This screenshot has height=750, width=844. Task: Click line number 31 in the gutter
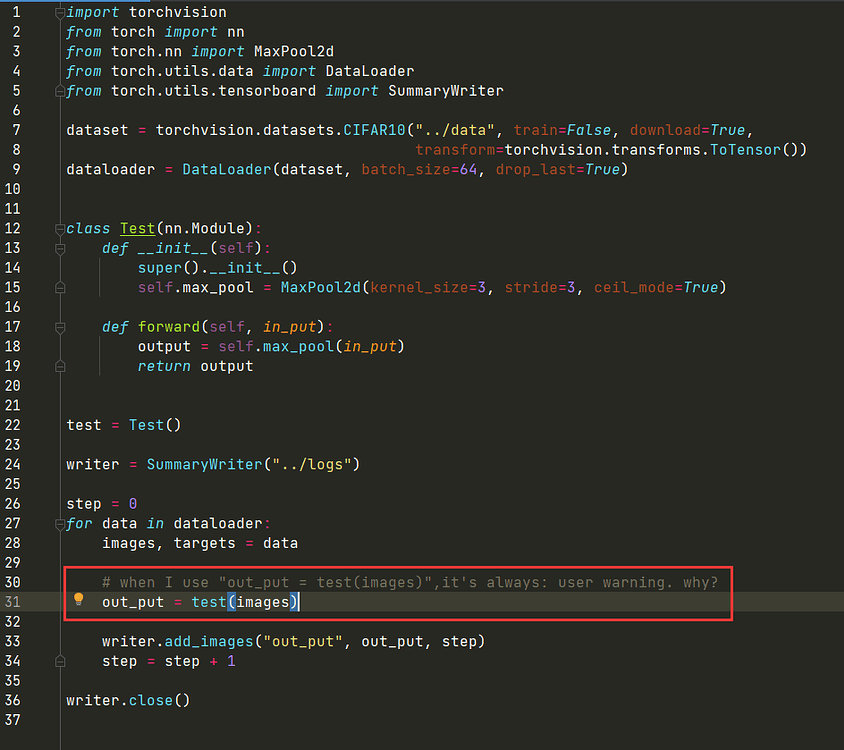point(12,601)
